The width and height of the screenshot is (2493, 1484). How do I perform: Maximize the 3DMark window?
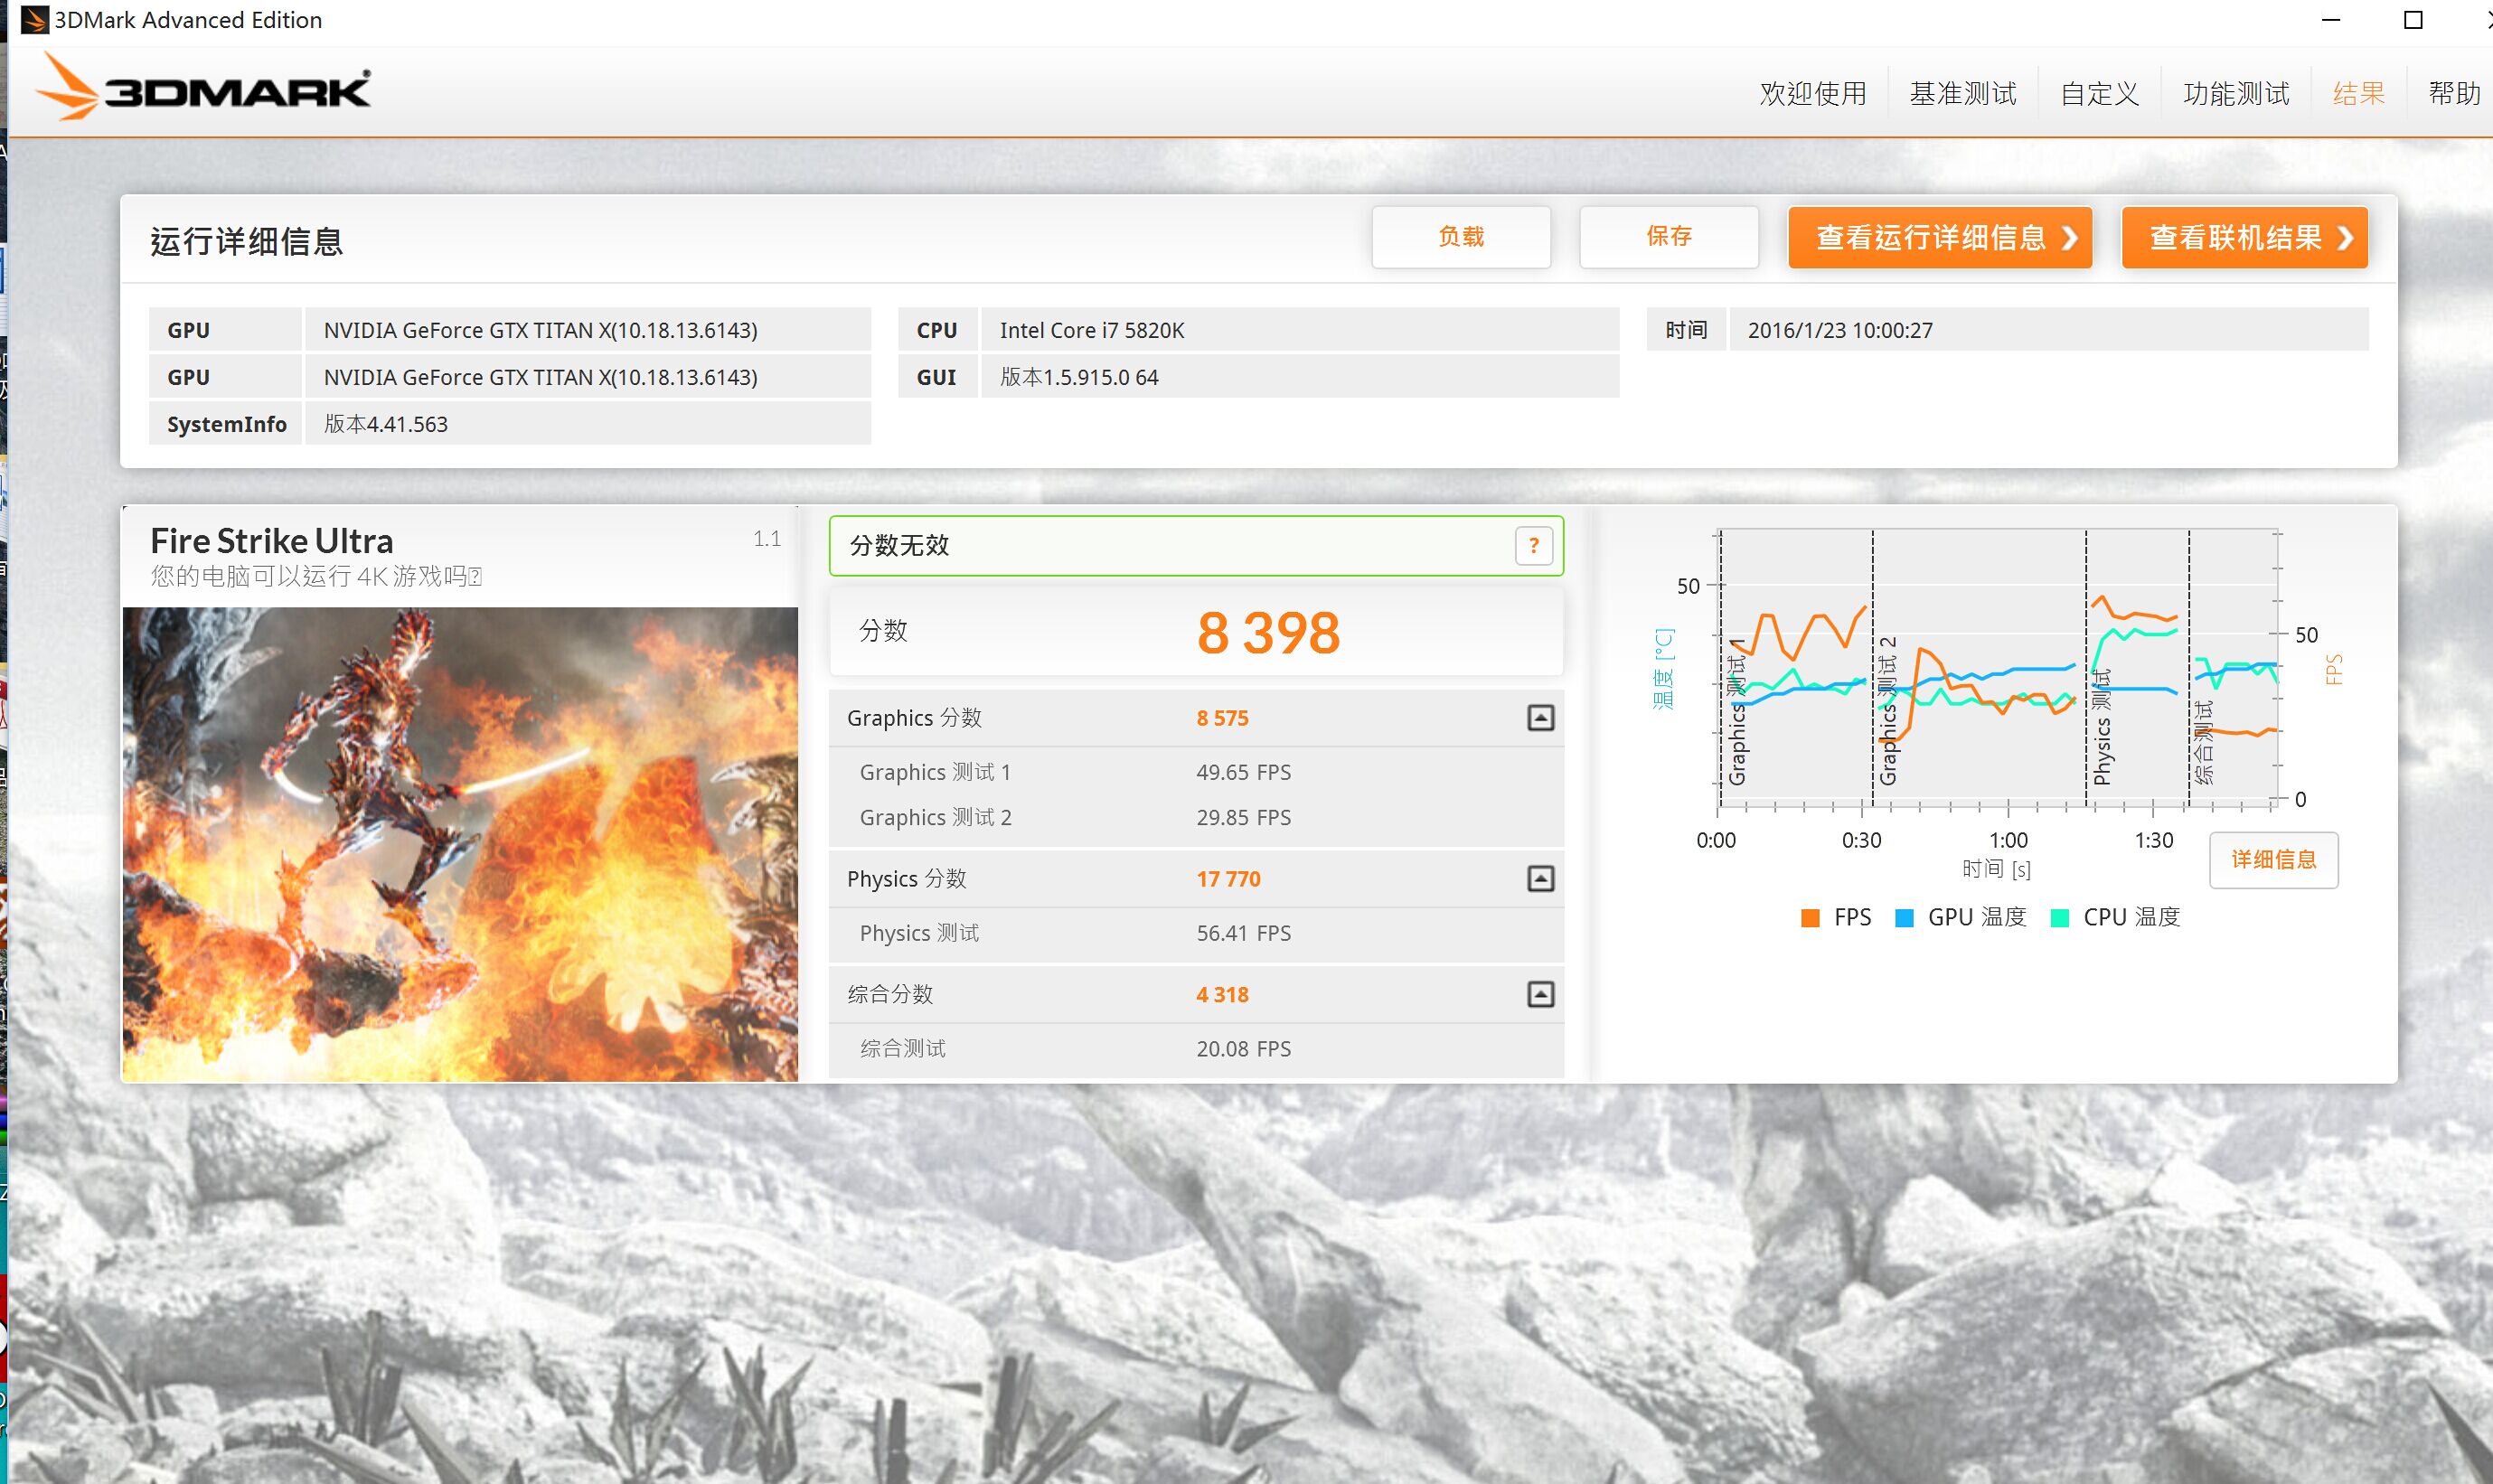(2413, 20)
